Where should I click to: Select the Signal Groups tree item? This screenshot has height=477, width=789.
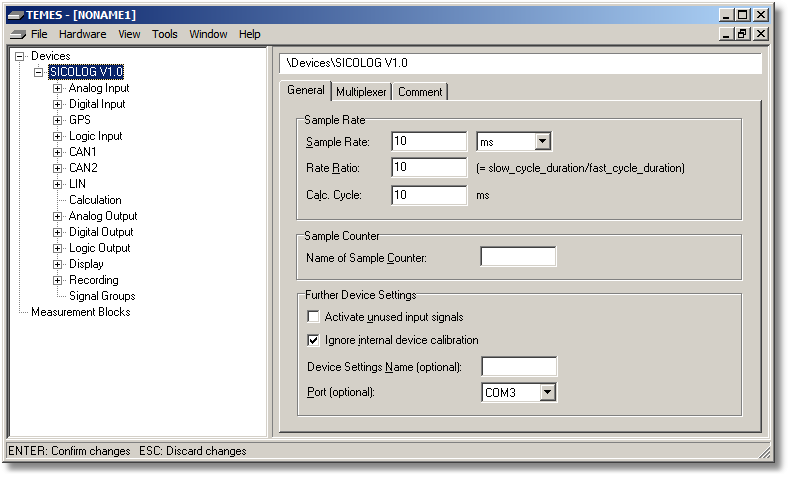click(x=102, y=296)
